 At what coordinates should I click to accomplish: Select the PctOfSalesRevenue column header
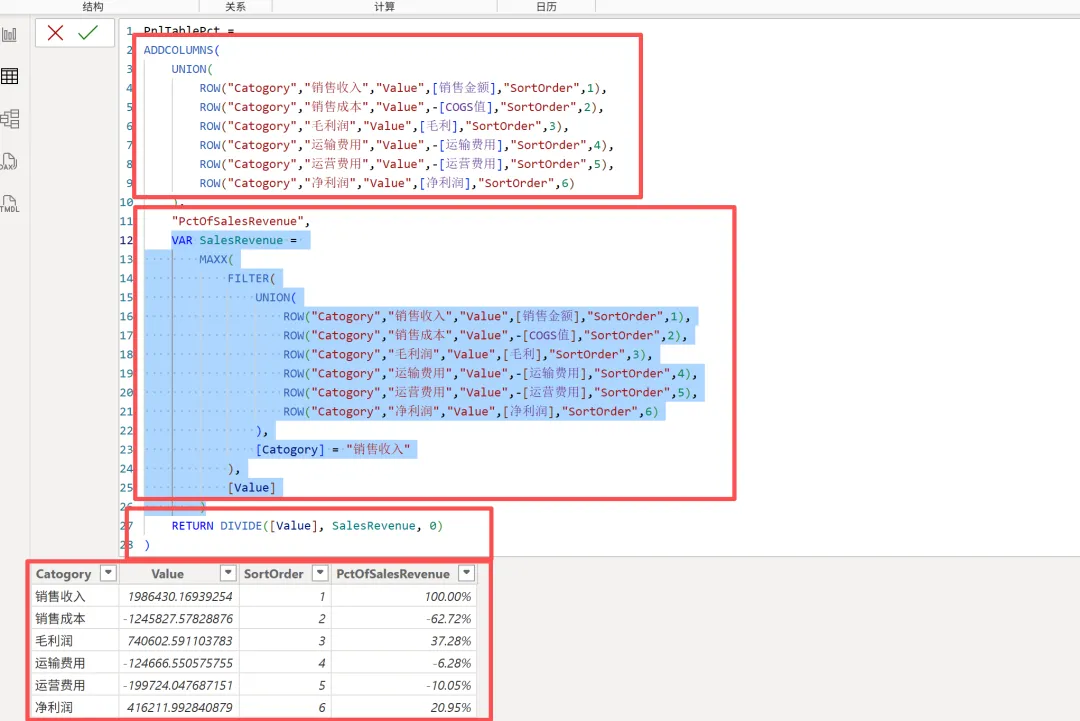[x=393, y=574]
